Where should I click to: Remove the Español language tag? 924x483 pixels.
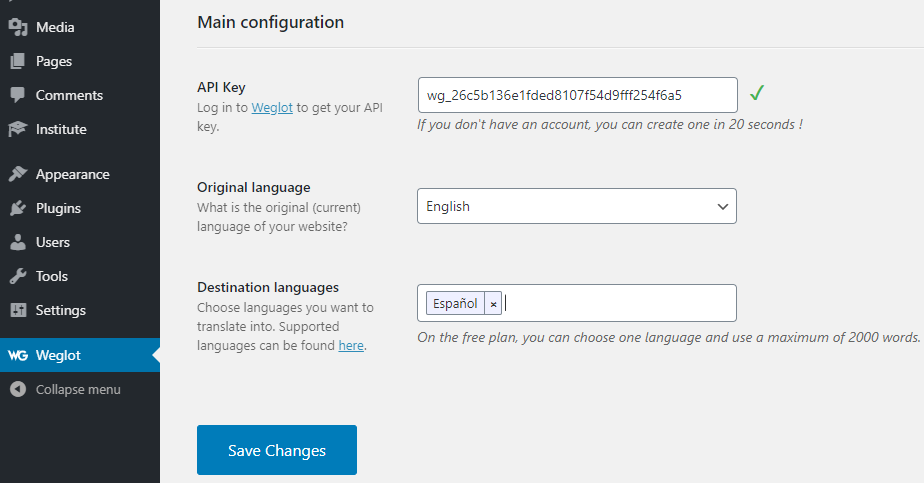pos(493,304)
